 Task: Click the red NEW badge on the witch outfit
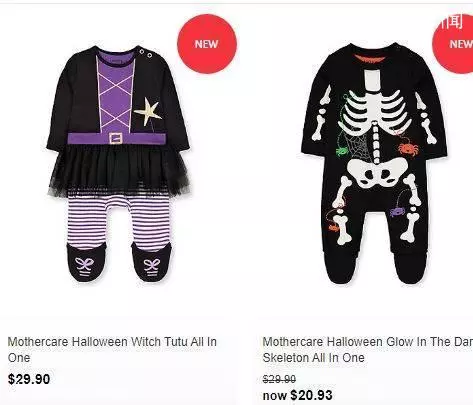(x=207, y=44)
